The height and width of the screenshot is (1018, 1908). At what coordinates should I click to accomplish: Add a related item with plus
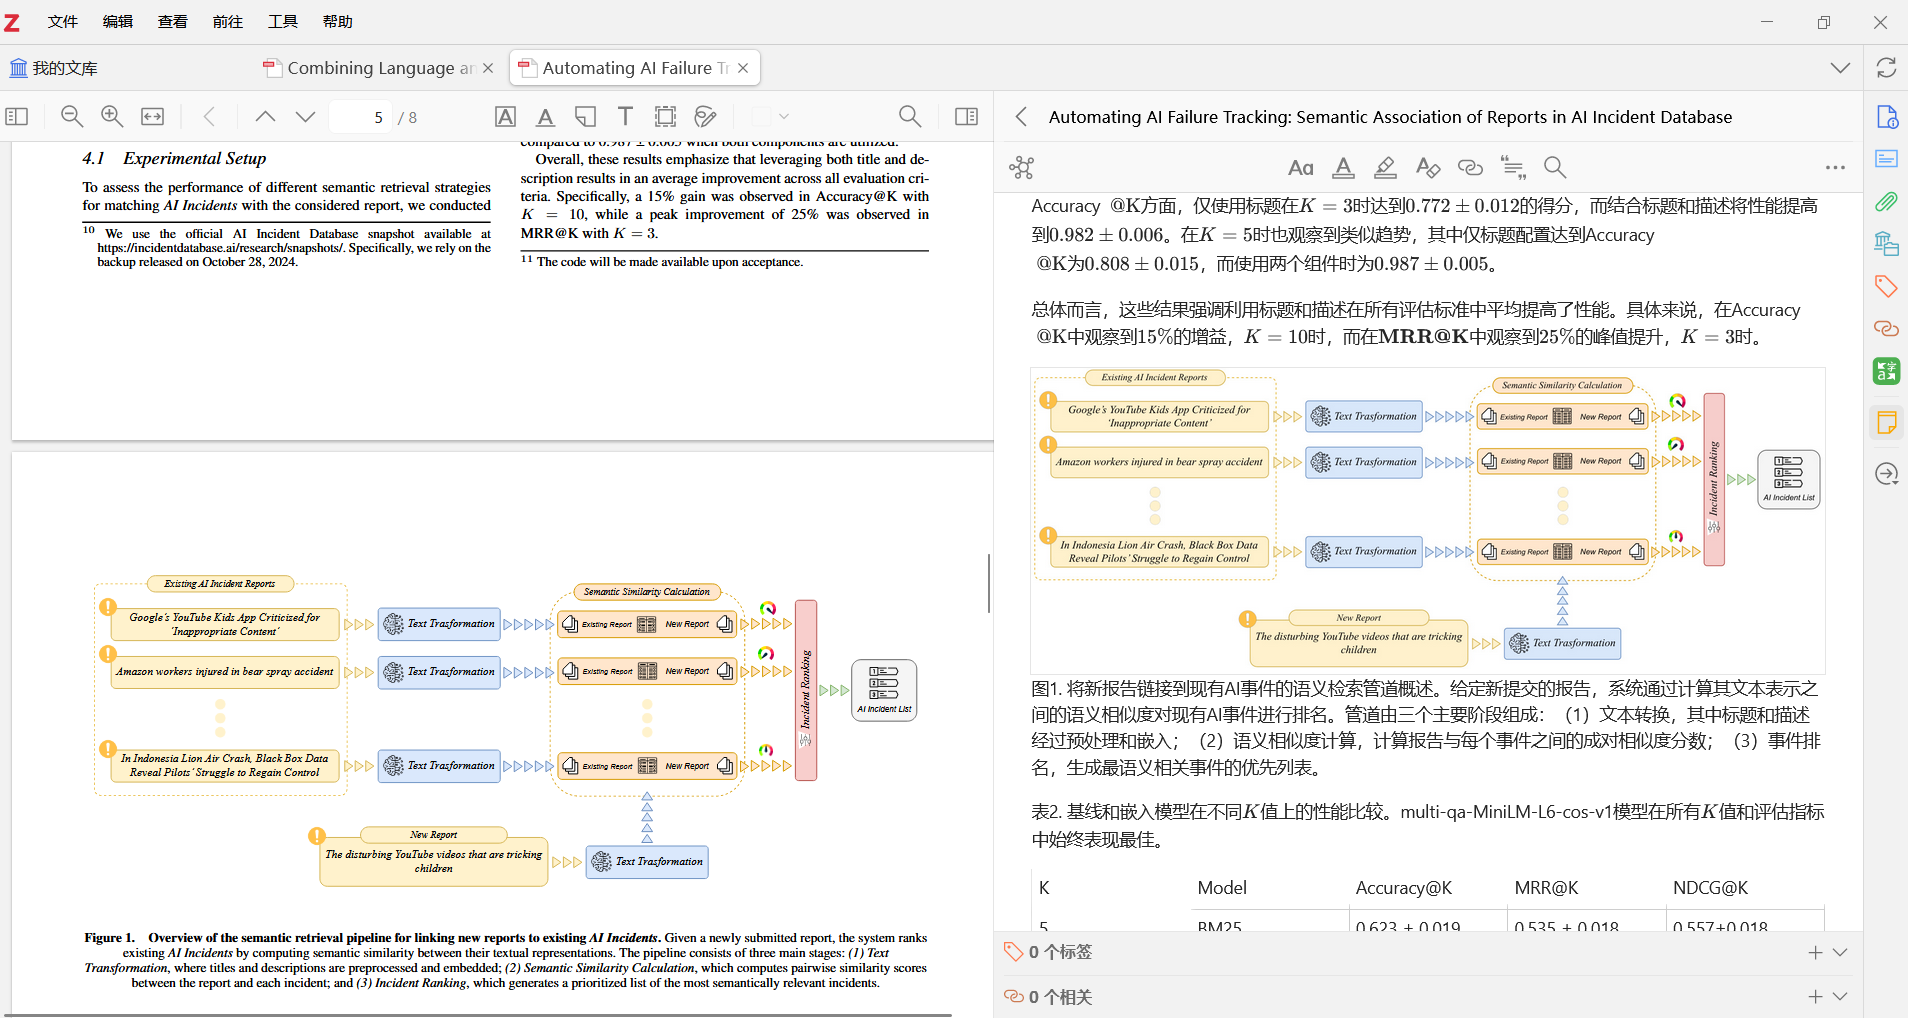[1815, 997]
